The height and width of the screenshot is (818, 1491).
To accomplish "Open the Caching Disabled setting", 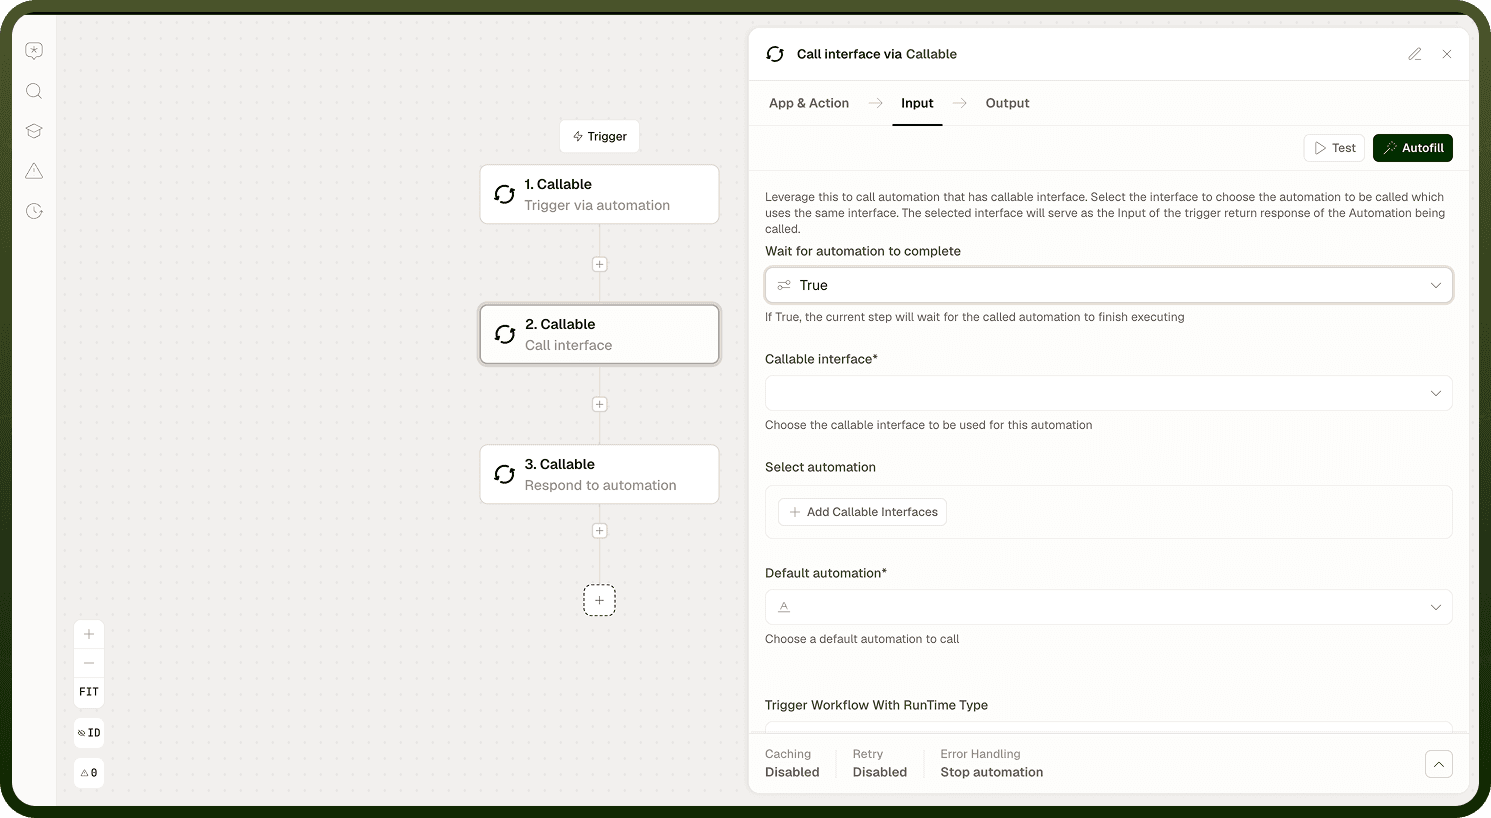I will 792,763.
